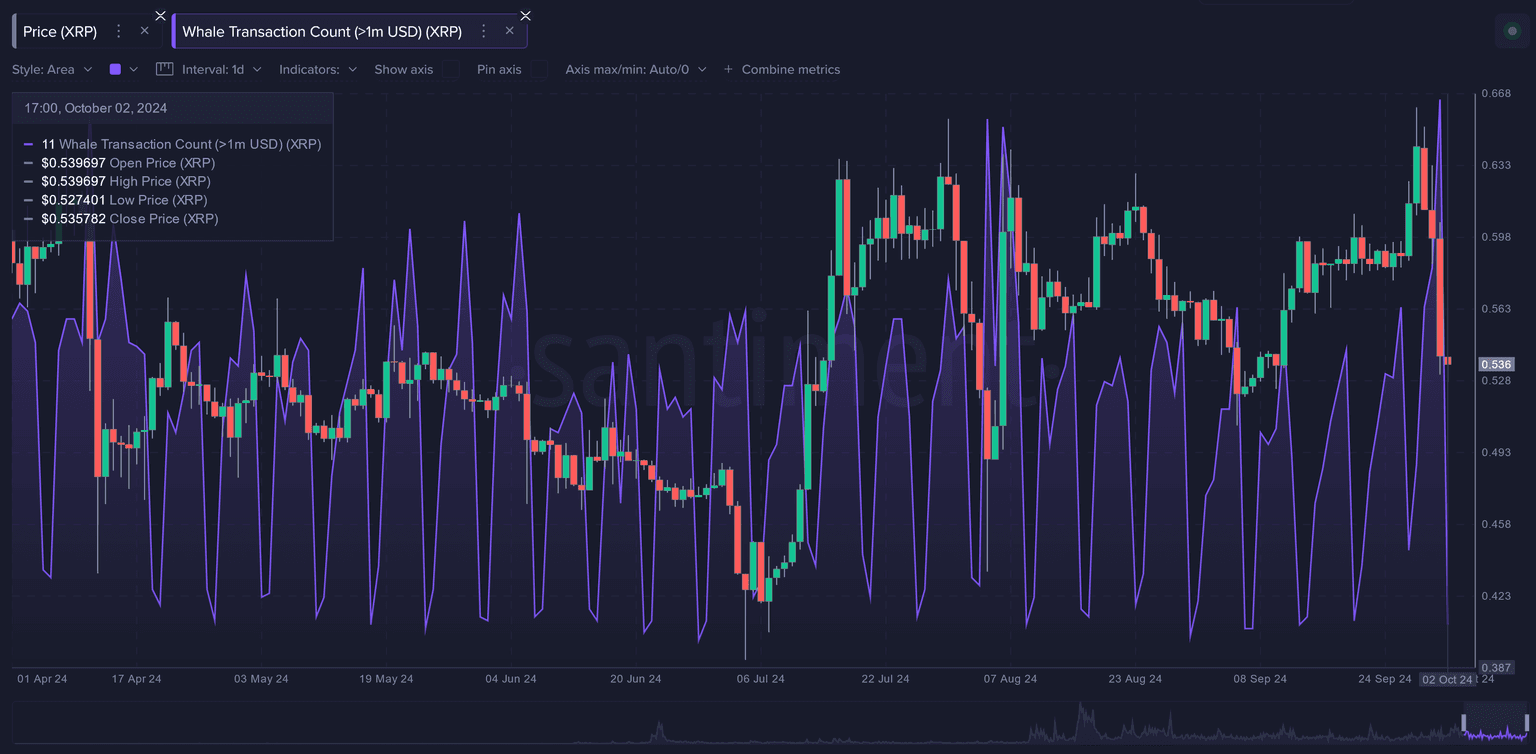Open the Axis max/min Auto/0 dropdown
The height and width of the screenshot is (754, 1536).
point(635,70)
